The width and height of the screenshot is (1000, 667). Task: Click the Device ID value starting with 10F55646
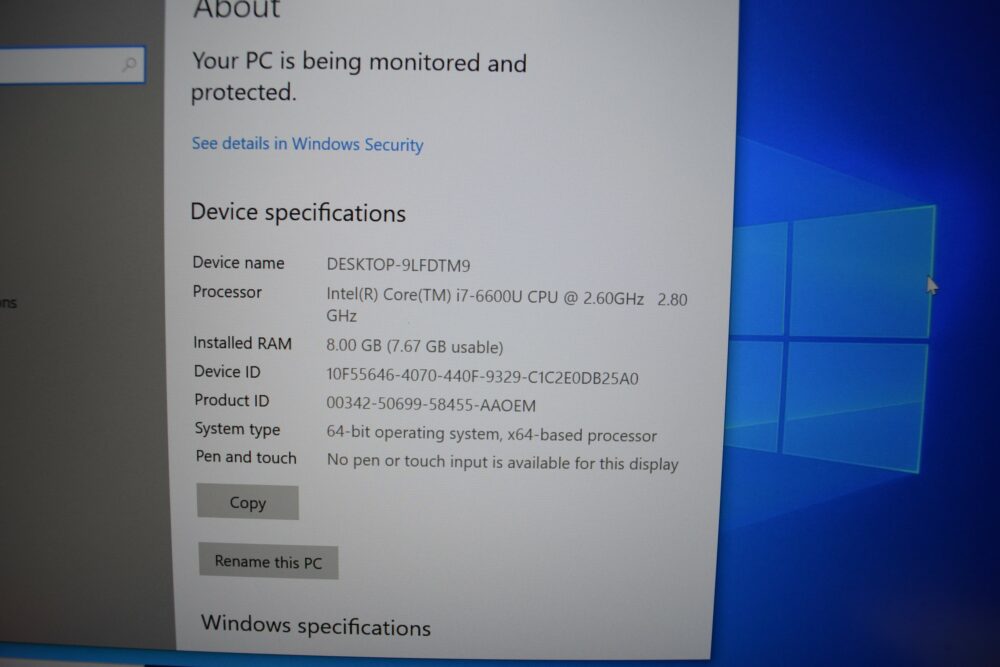pos(482,376)
